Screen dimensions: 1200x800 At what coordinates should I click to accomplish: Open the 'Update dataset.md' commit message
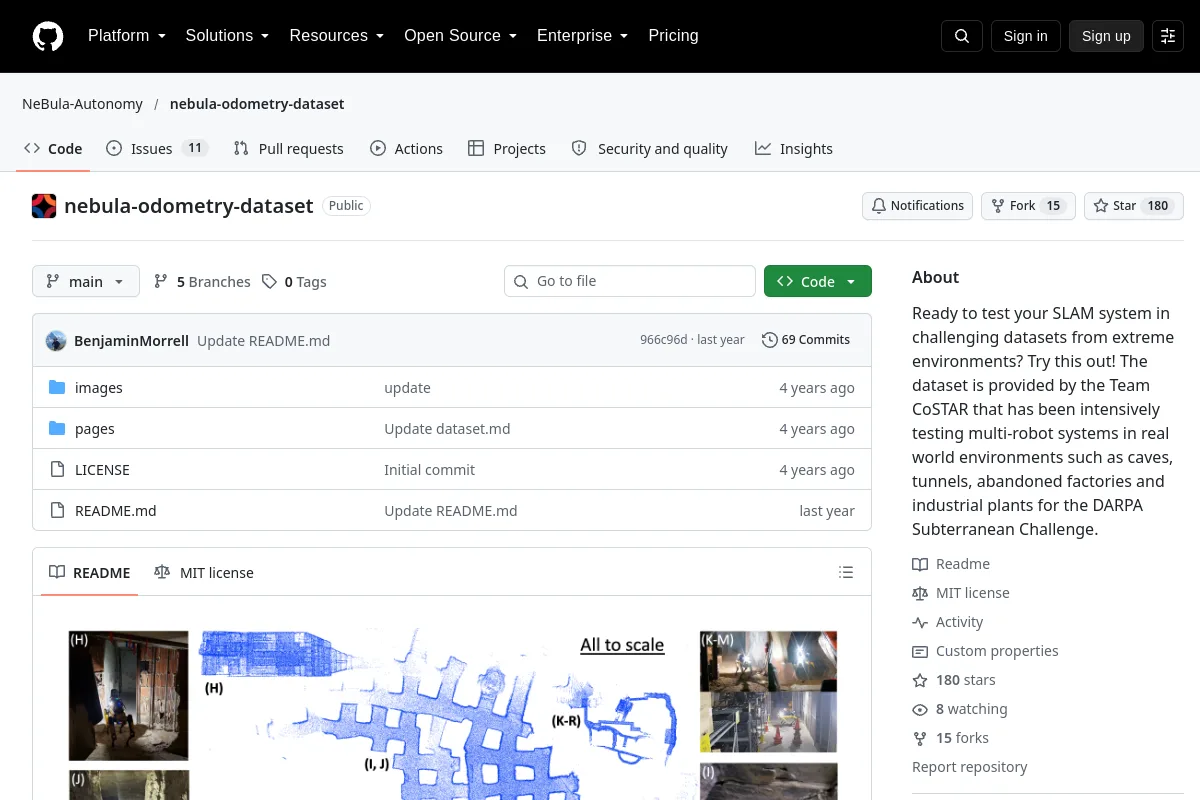(447, 429)
